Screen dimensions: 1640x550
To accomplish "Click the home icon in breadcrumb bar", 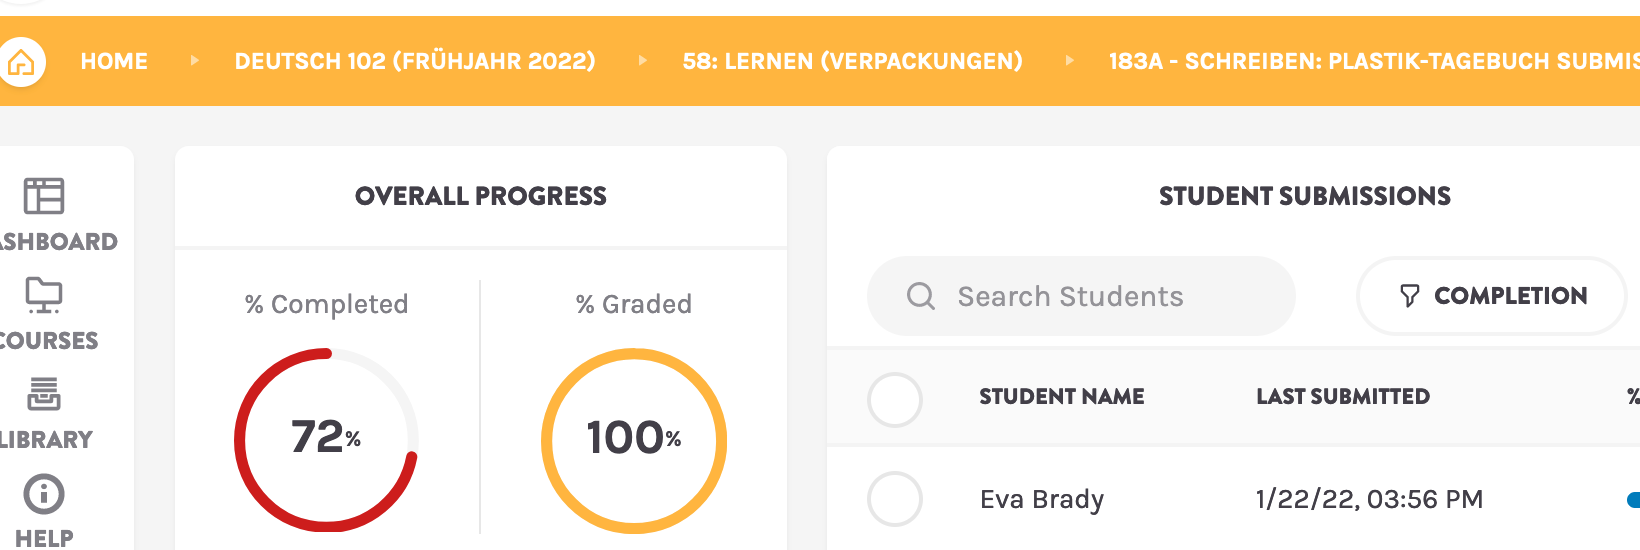I will pyautogui.click(x=21, y=63).
